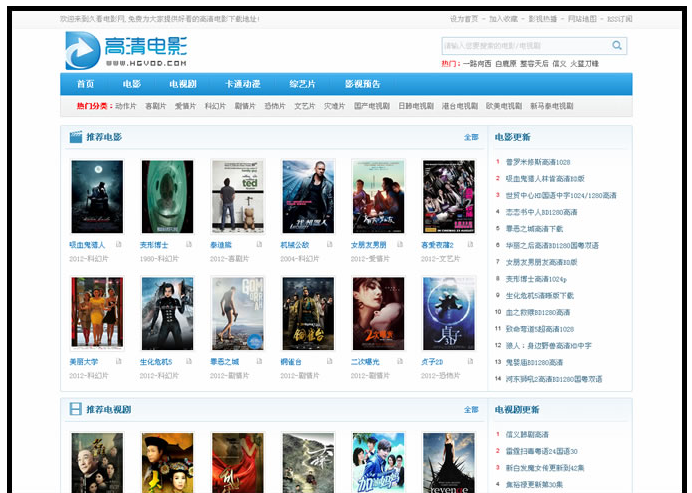Click the clapperboard icon beside 推荐电影
This screenshot has height=493, width=692.
tap(75, 137)
